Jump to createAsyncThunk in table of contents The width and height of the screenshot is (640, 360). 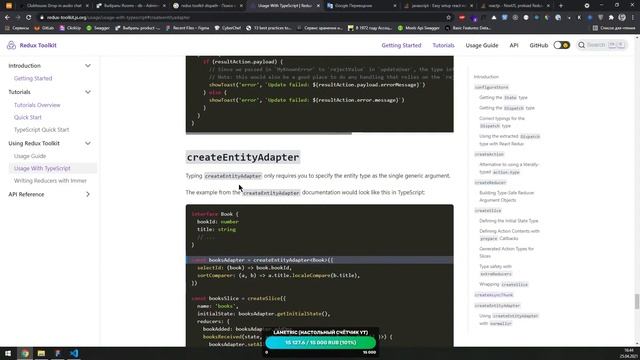[494, 295]
